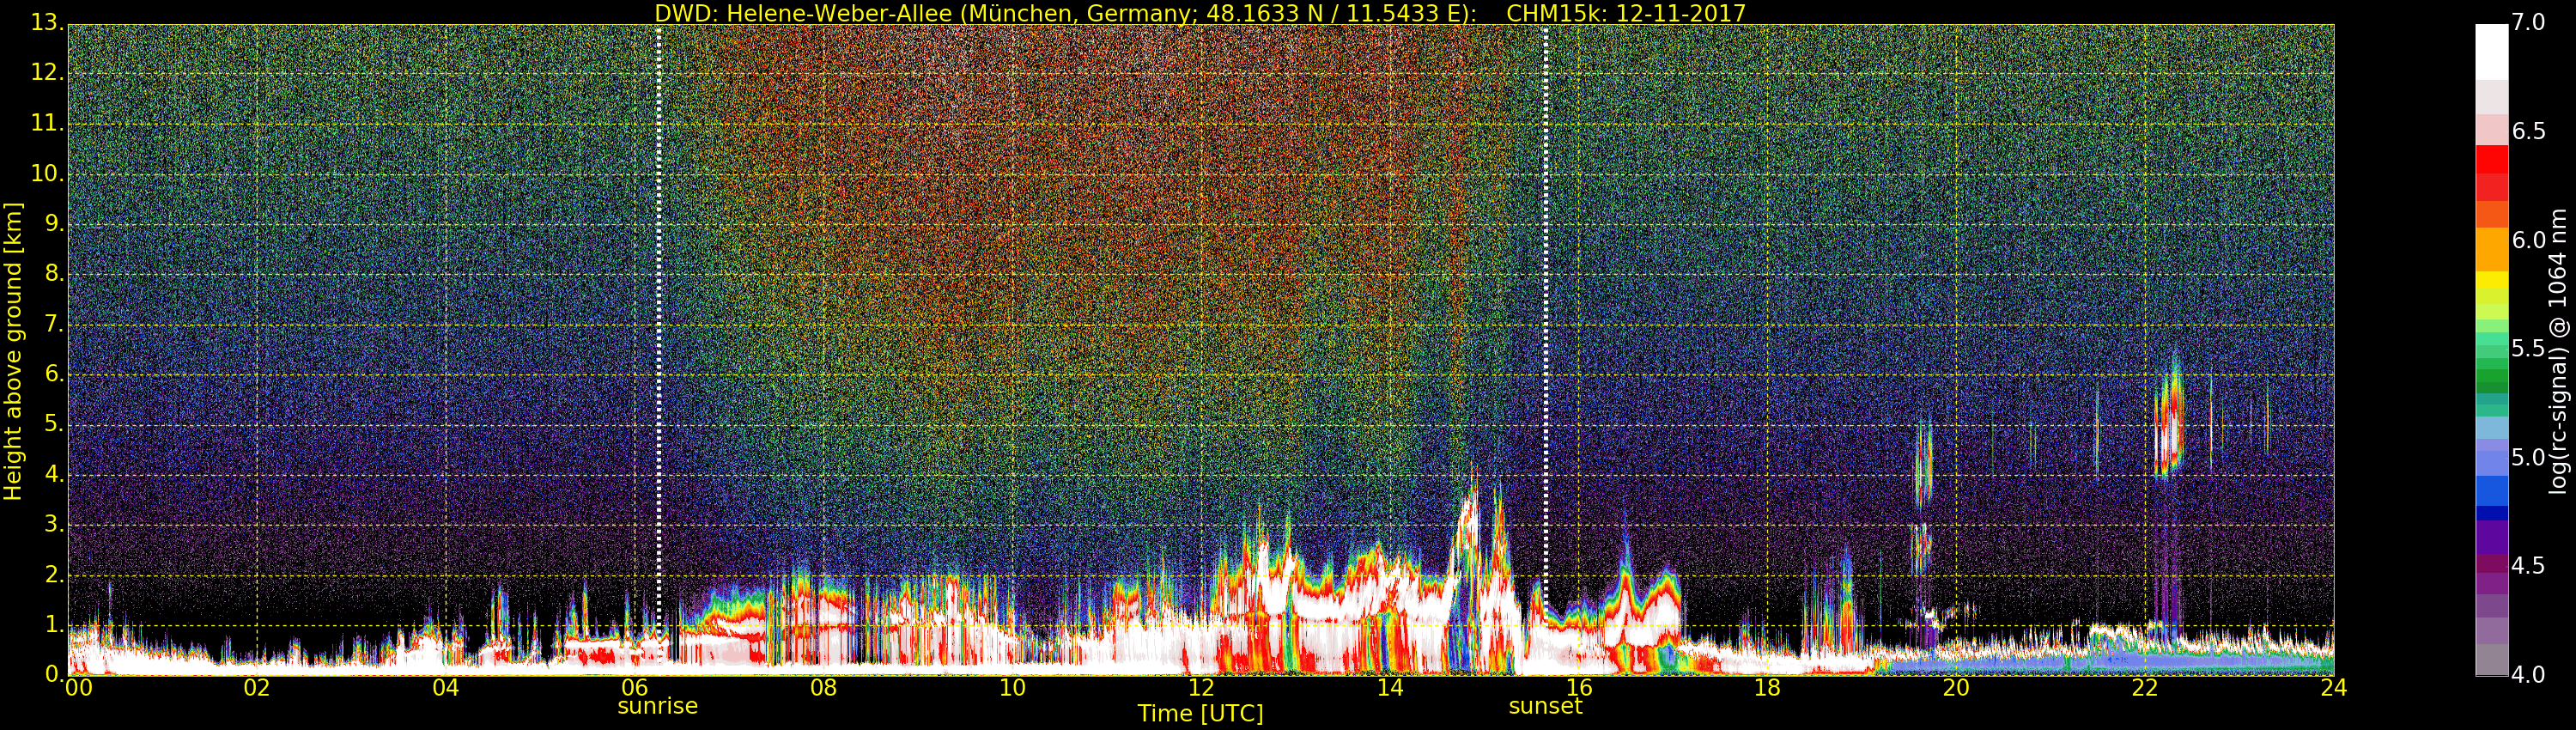The width and height of the screenshot is (2576, 730).
Task: Click the "12." tick on the height axis
Action: (x=48, y=73)
